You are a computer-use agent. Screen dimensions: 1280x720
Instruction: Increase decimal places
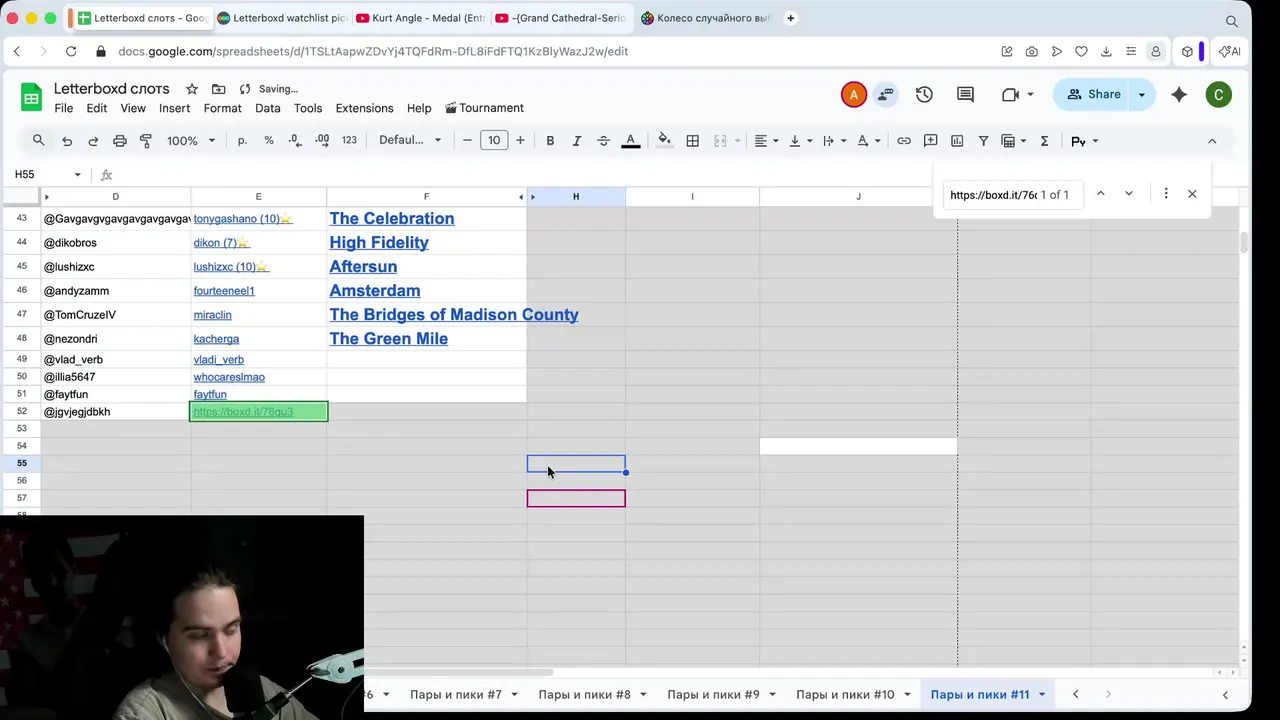click(x=322, y=141)
